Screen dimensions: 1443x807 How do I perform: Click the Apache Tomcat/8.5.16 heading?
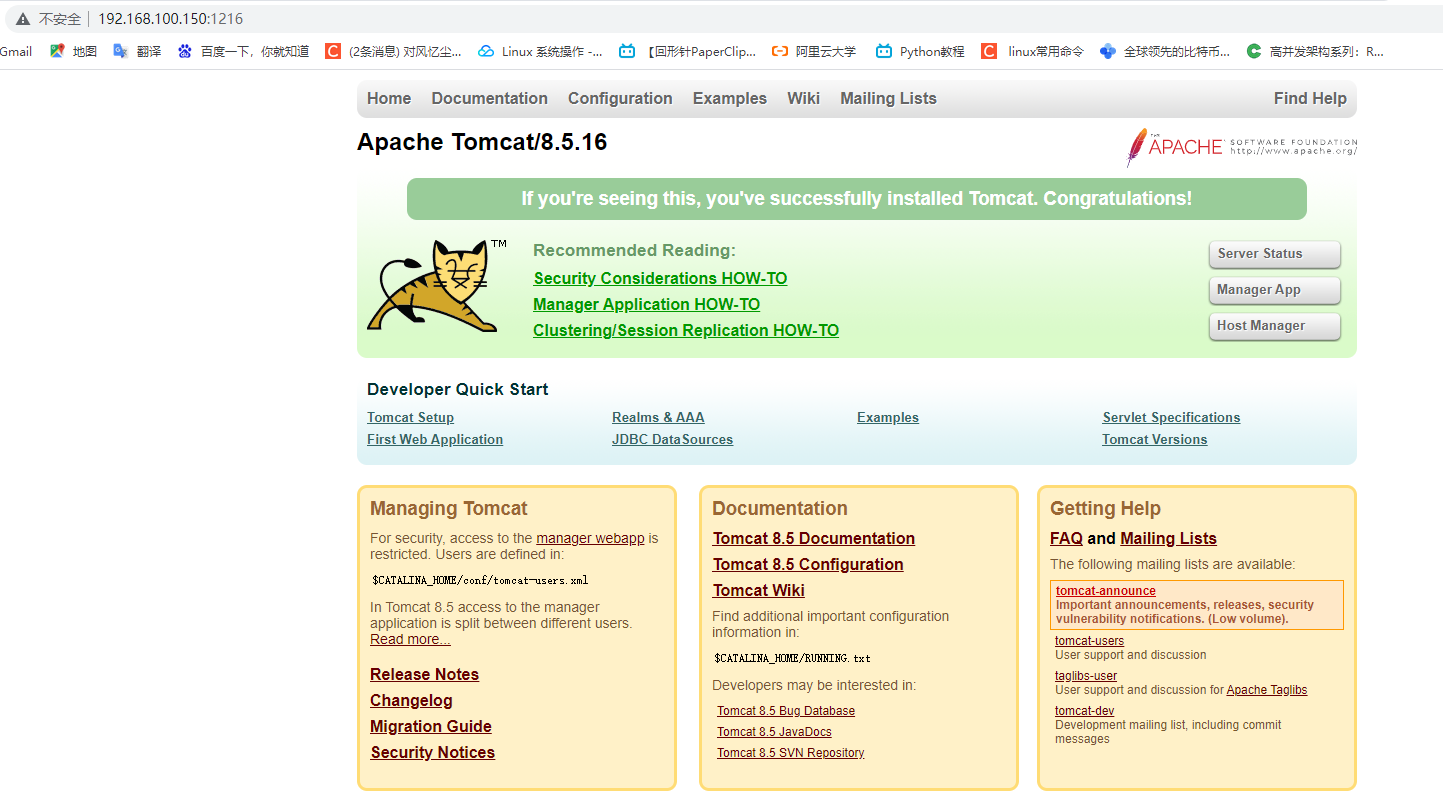[482, 142]
